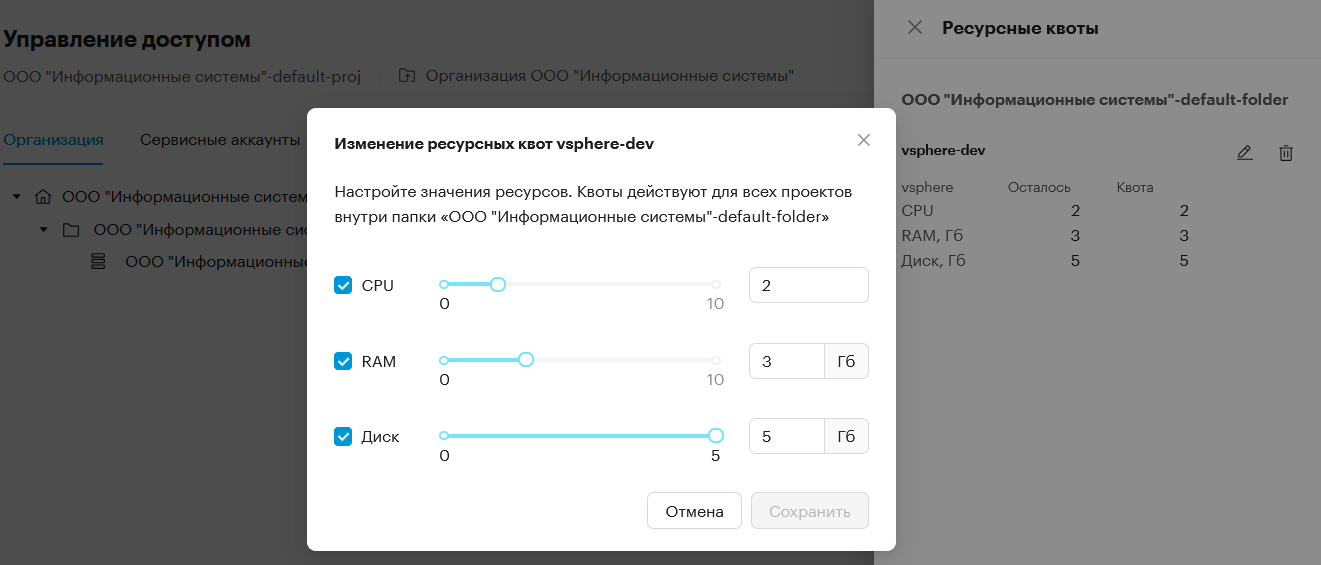Image resolution: width=1321 pixels, height=565 pixels.
Task: Uncheck the Диск checkbox
Action: (x=343, y=436)
